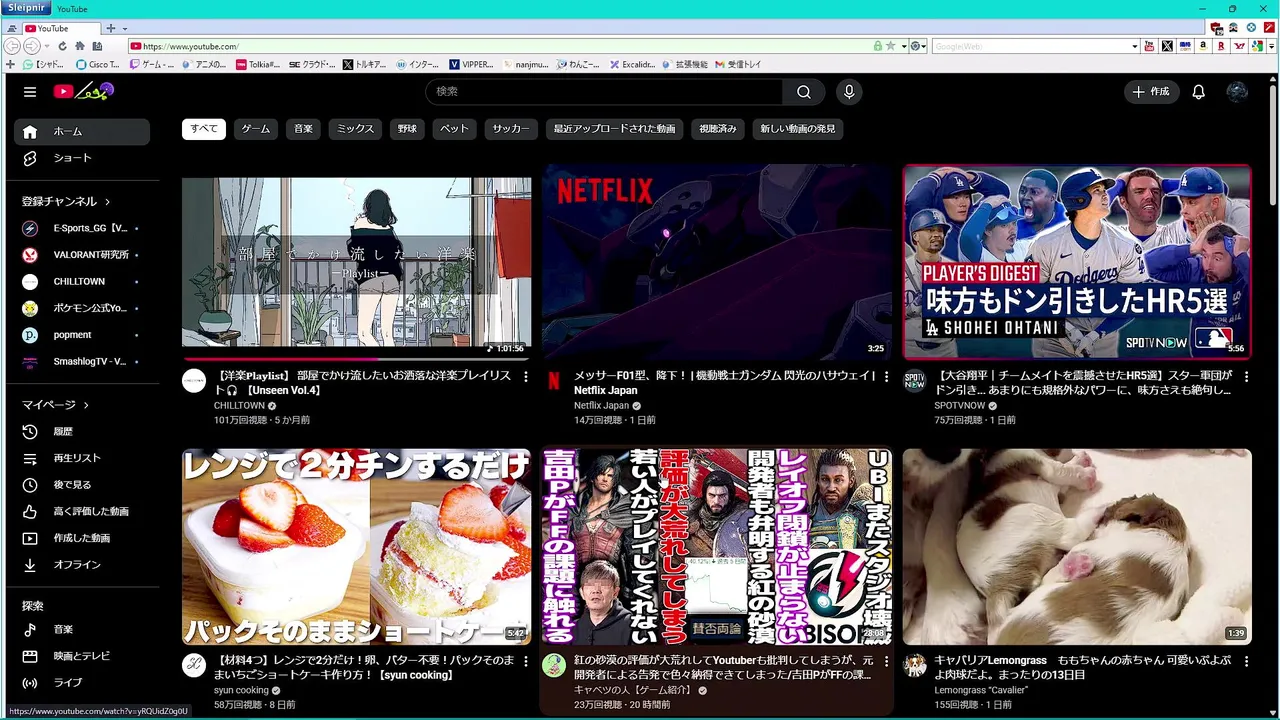This screenshot has height=720, width=1280.
Task: Select 最近アップロードされた動画 filter chip
Action: [615, 128]
